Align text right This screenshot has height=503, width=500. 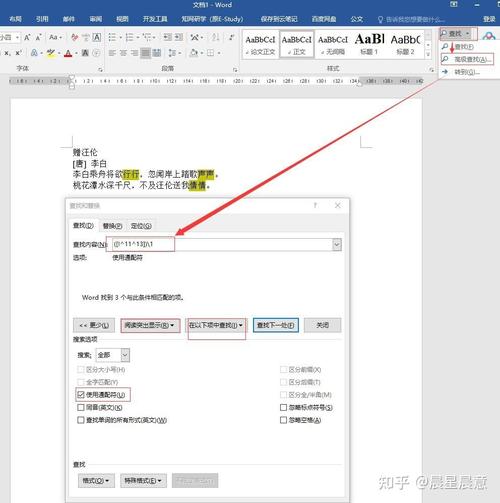134,53
